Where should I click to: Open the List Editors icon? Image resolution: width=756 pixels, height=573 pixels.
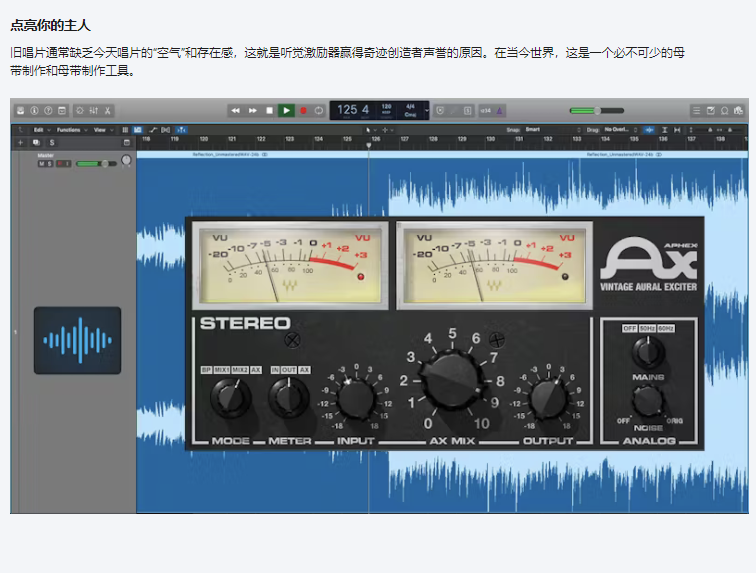click(696, 110)
